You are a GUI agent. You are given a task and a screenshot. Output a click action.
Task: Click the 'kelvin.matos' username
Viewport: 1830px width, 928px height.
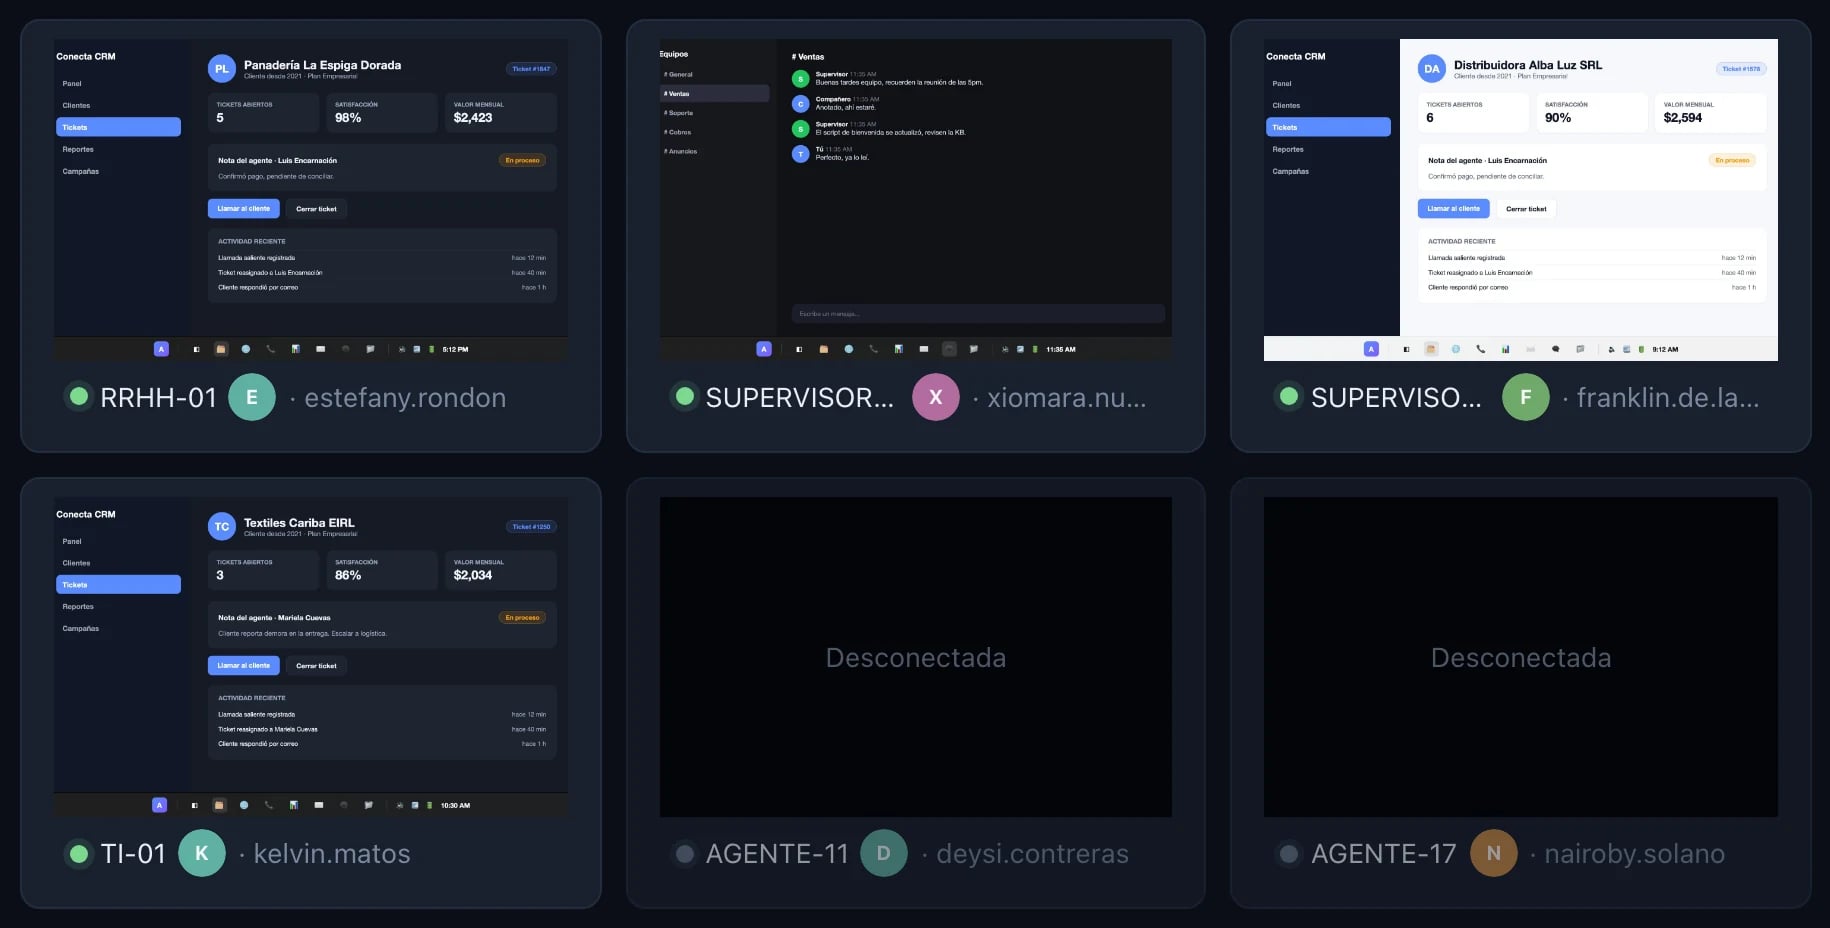pos(332,854)
